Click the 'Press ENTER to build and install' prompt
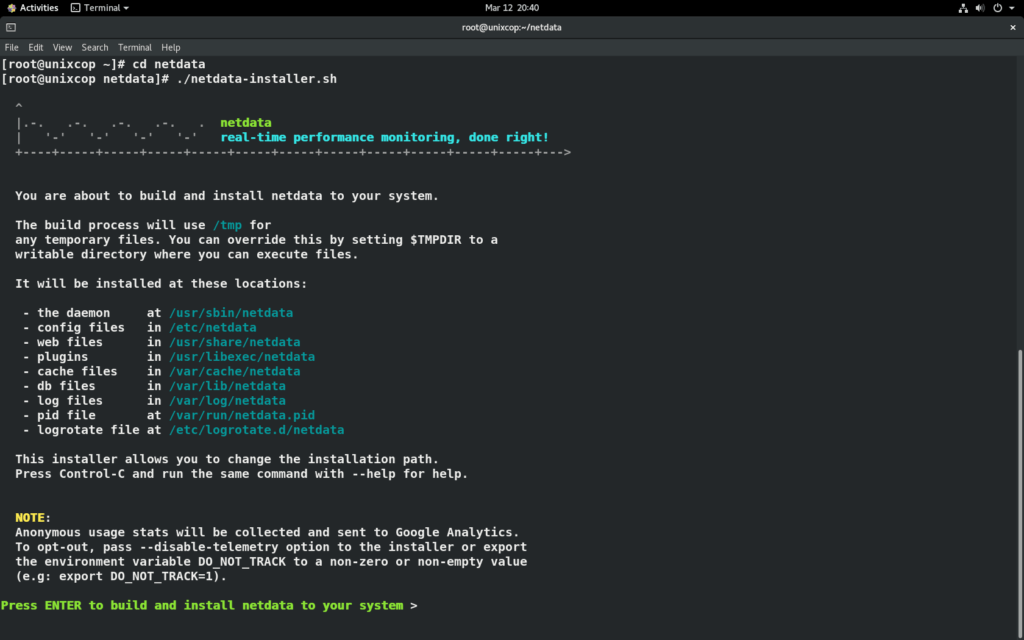The height and width of the screenshot is (640, 1024). tap(202, 605)
